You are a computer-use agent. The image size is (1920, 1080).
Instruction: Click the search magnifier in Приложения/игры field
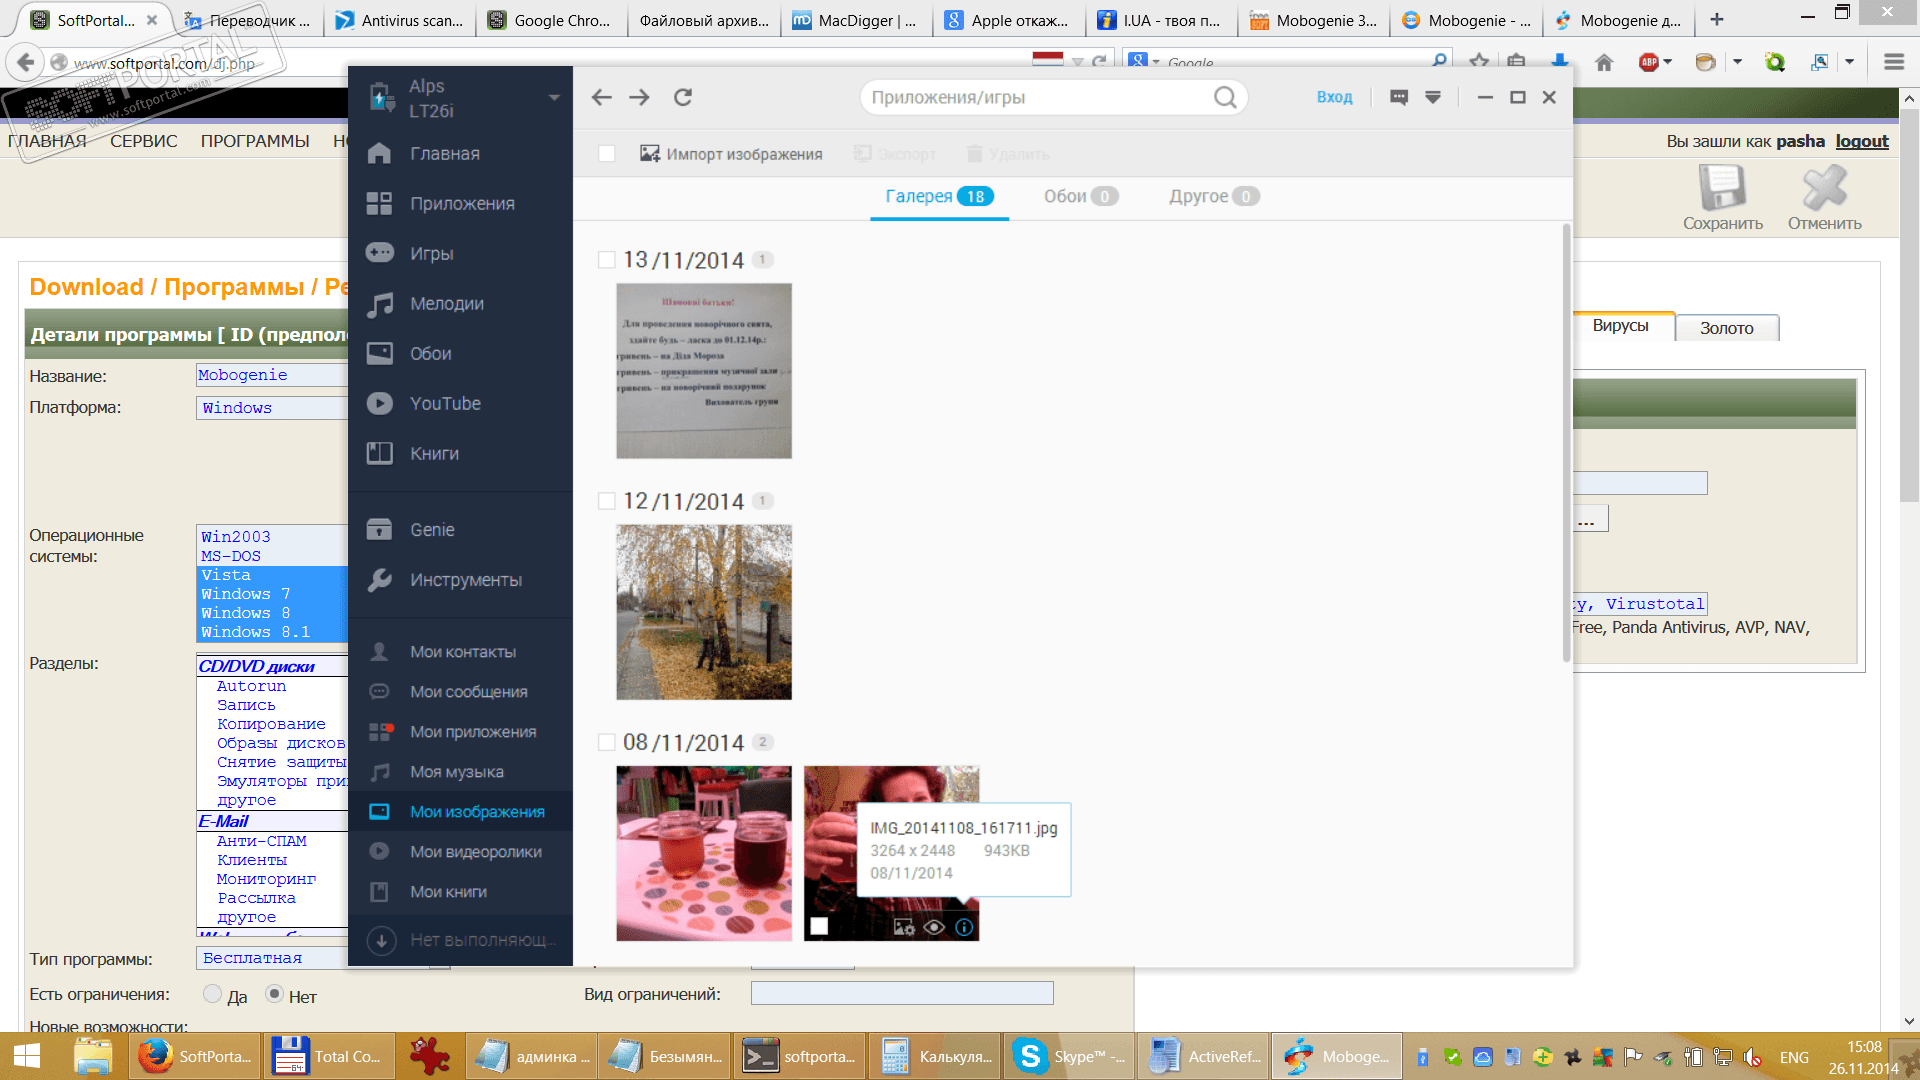click(x=1225, y=97)
